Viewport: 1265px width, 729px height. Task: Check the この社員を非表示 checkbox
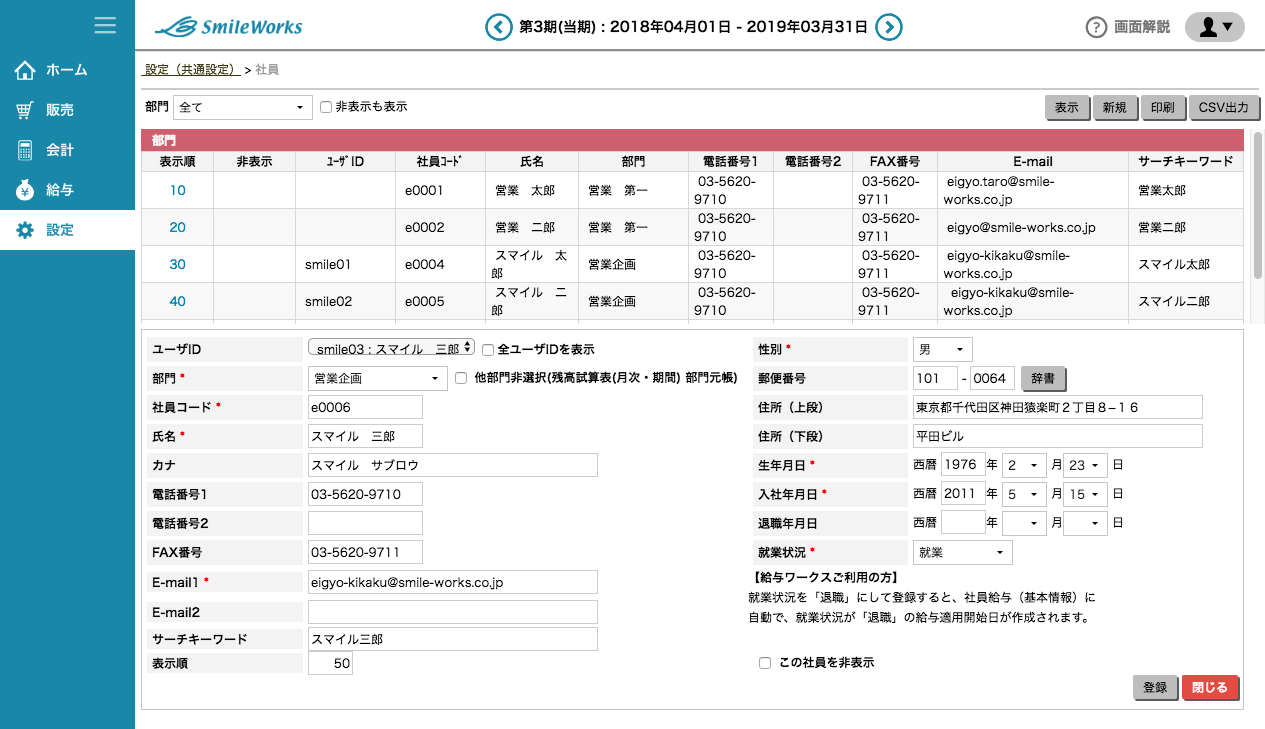tap(765, 663)
